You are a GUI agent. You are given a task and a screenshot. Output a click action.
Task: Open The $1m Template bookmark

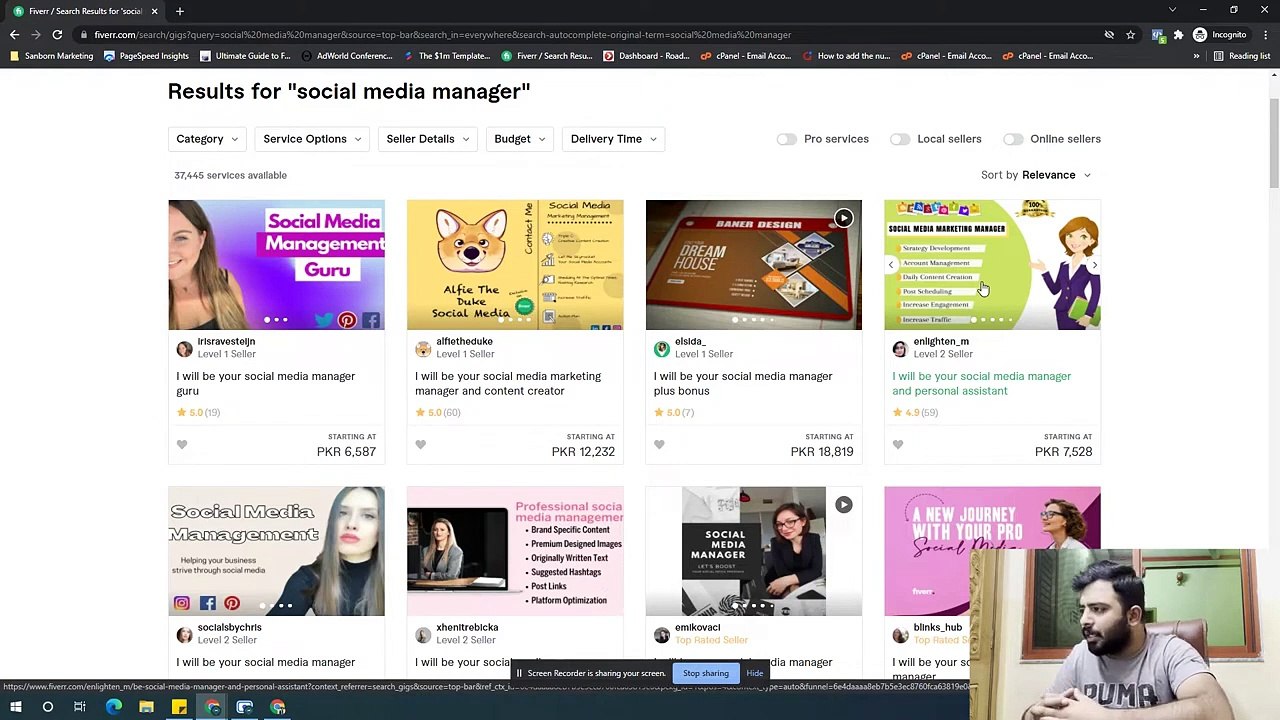pos(446,56)
